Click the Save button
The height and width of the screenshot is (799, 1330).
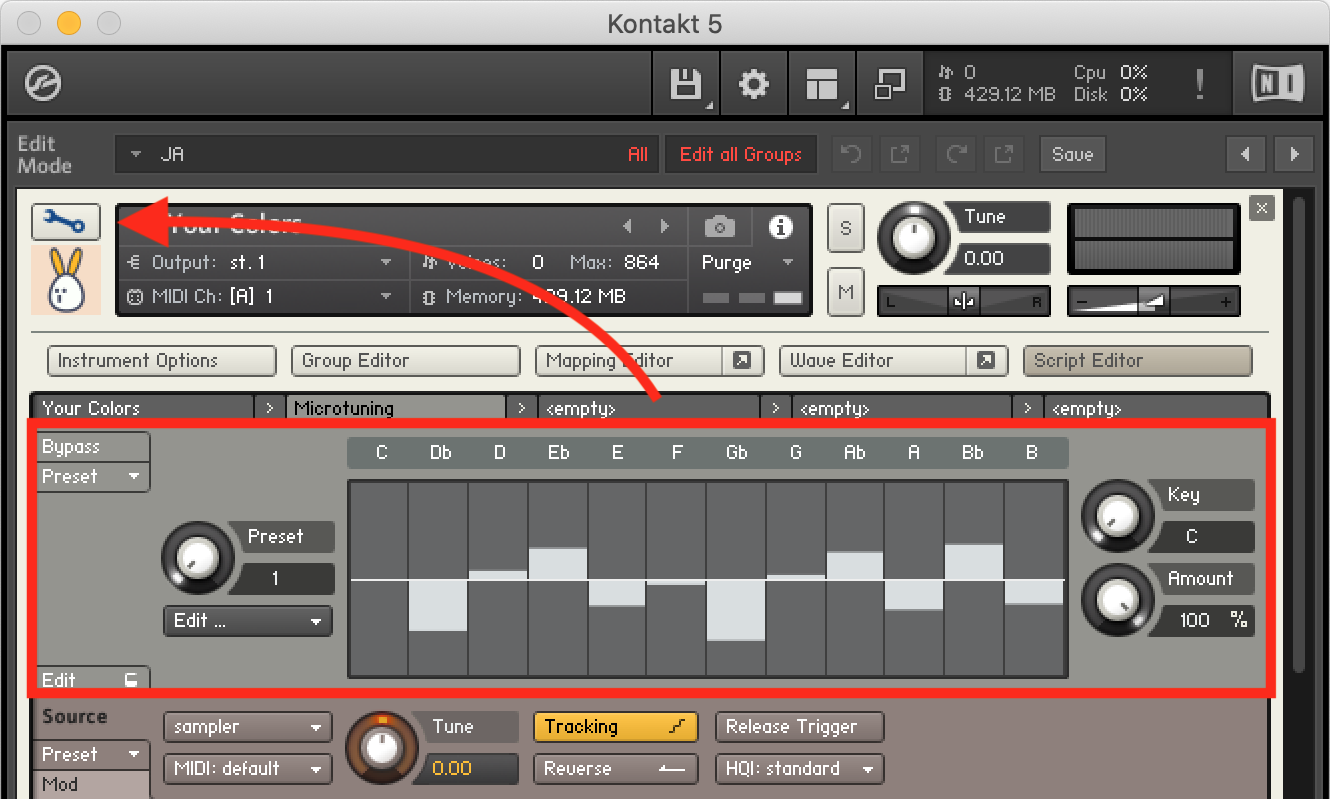[x=1072, y=154]
